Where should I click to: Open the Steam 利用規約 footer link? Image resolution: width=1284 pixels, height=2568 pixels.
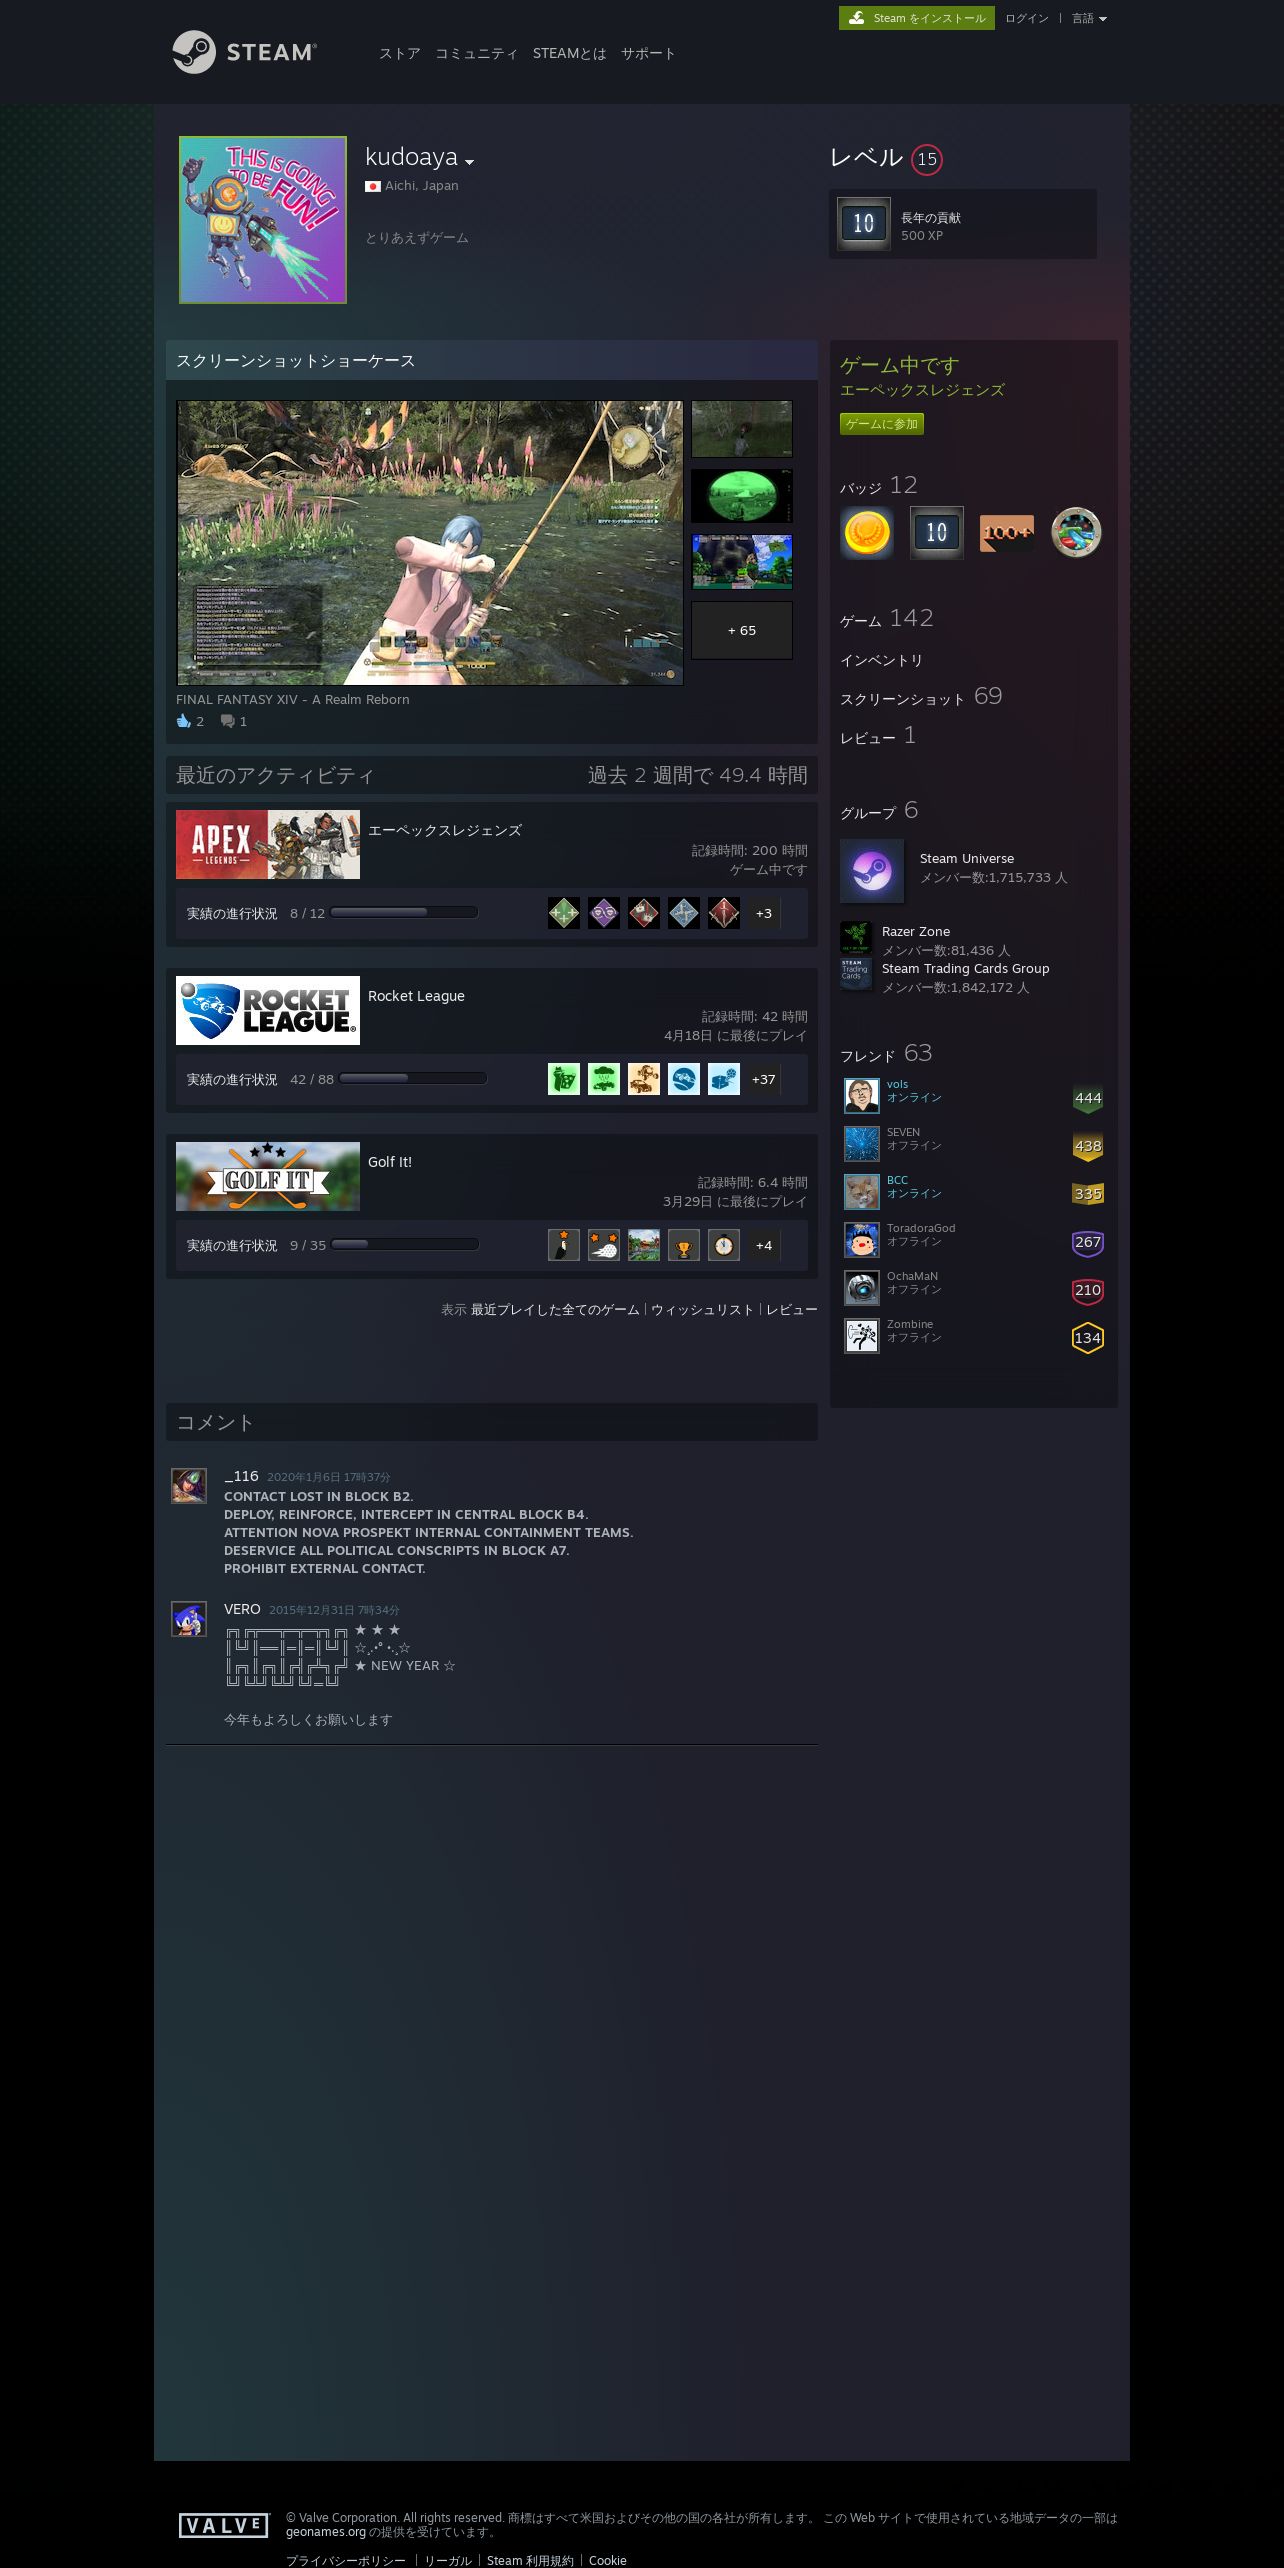(x=531, y=2560)
